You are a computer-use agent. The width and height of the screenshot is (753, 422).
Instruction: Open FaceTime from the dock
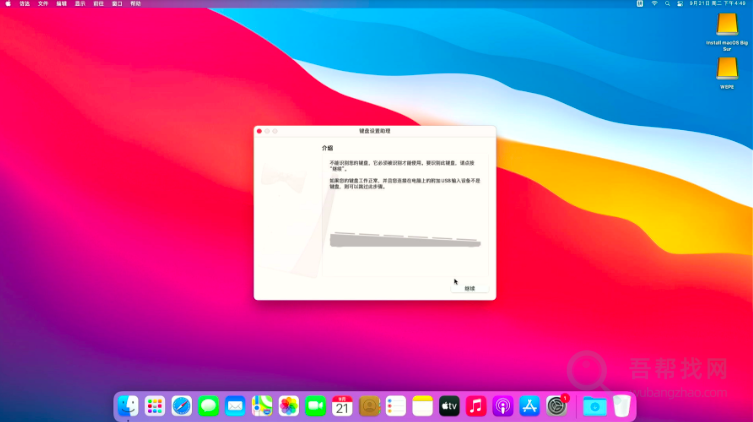(316, 406)
